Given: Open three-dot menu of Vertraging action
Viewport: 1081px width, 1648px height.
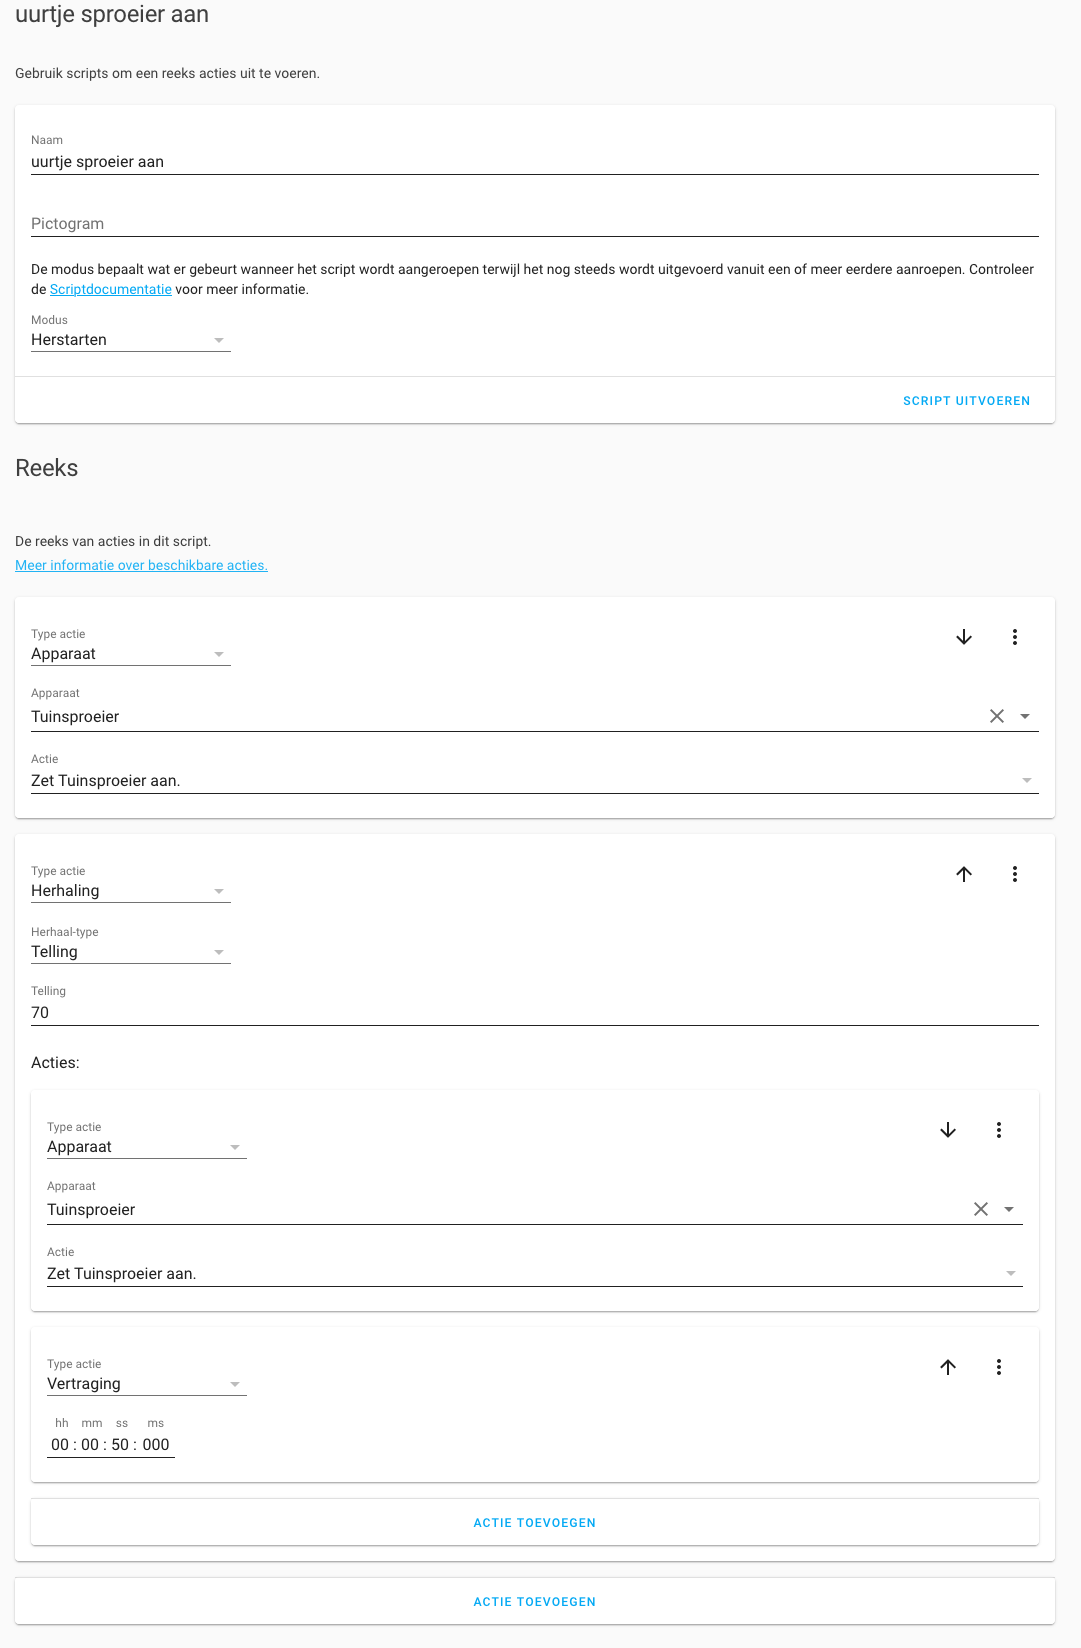Looking at the screenshot, I should click(x=998, y=1367).
